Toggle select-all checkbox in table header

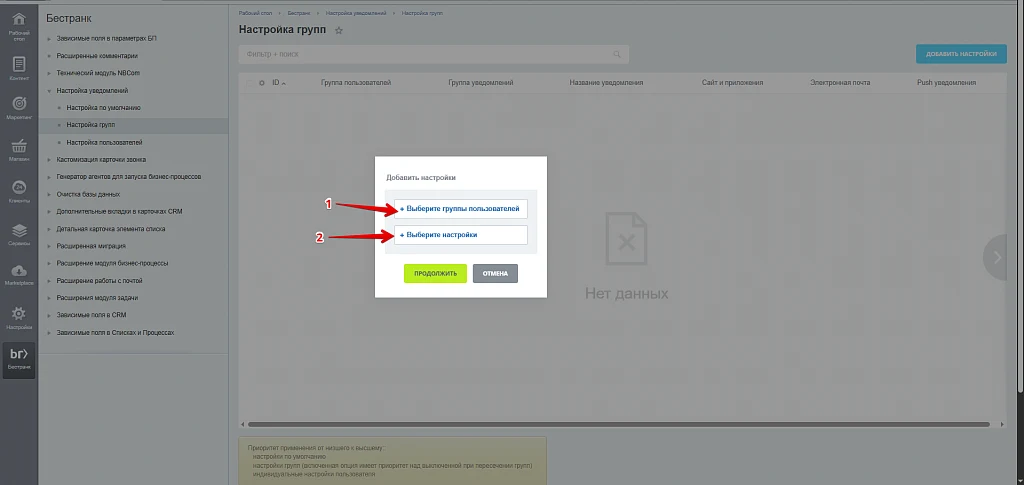250,83
